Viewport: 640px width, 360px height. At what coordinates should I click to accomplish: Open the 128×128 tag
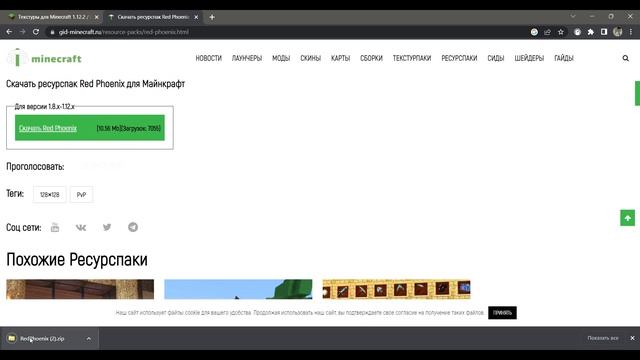coord(49,195)
